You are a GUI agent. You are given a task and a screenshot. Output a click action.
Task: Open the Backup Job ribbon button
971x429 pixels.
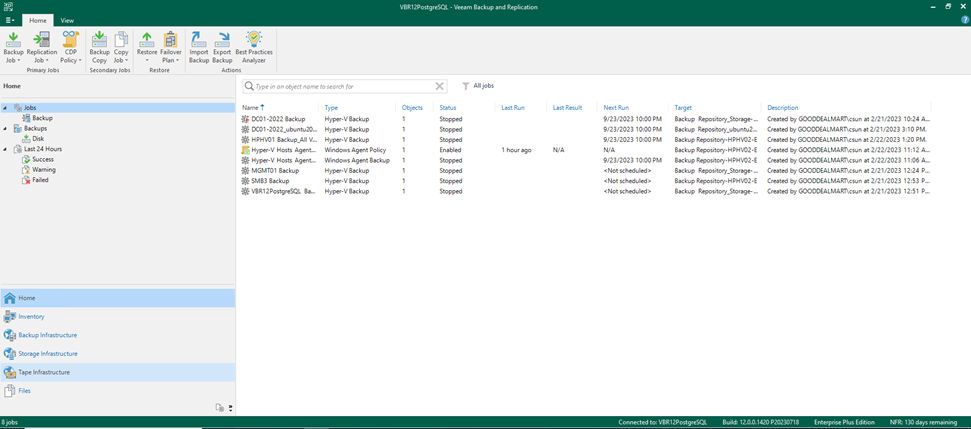(14, 48)
